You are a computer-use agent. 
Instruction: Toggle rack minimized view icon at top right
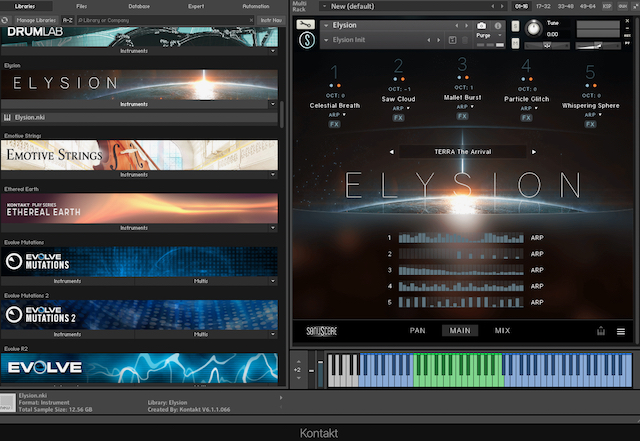click(x=634, y=6)
